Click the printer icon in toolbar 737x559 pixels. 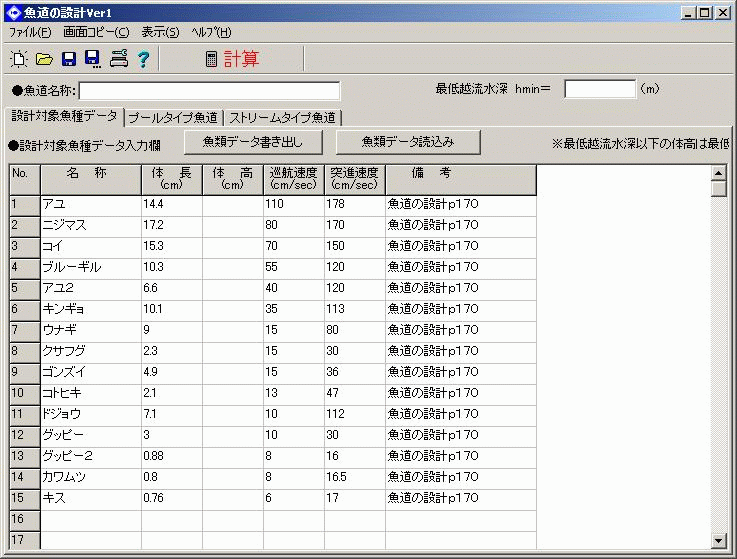pyautogui.click(x=119, y=59)
